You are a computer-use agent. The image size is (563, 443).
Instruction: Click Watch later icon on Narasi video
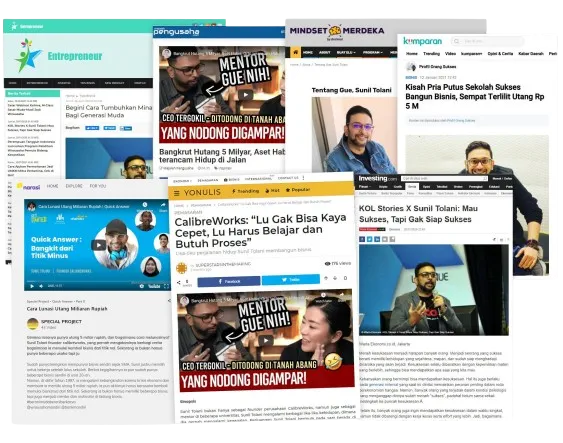(x=145, y=206)
